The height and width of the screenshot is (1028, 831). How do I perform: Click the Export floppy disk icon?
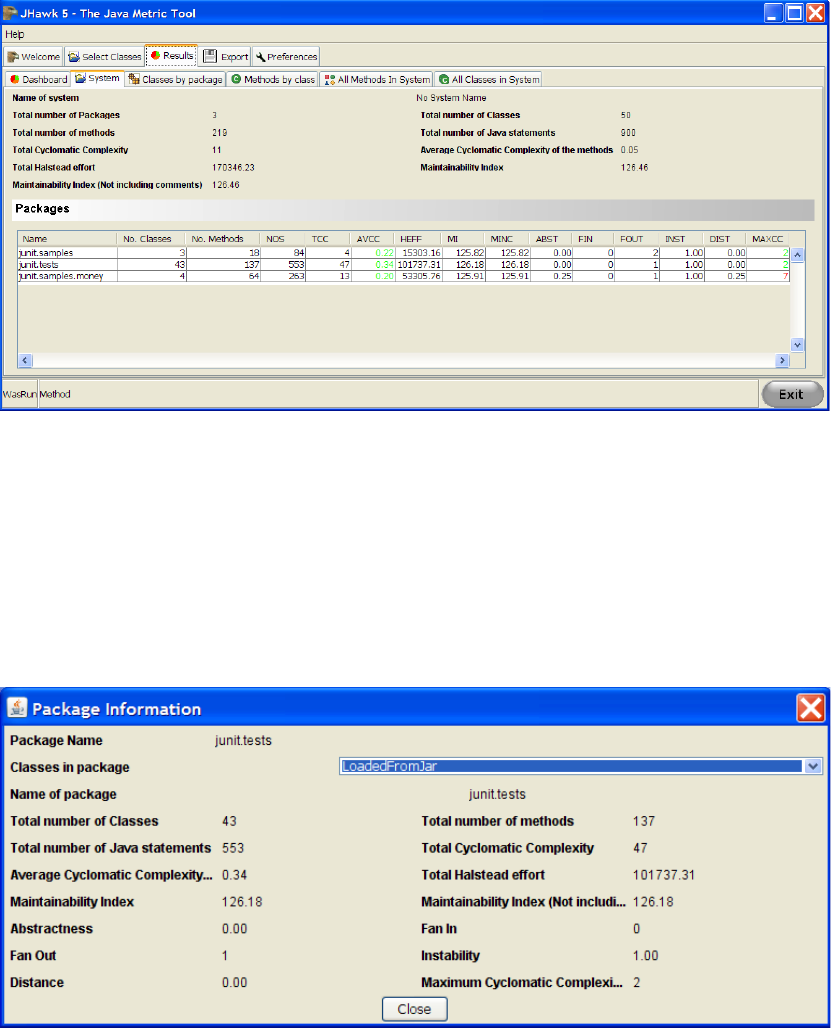[x=210, y=56]
